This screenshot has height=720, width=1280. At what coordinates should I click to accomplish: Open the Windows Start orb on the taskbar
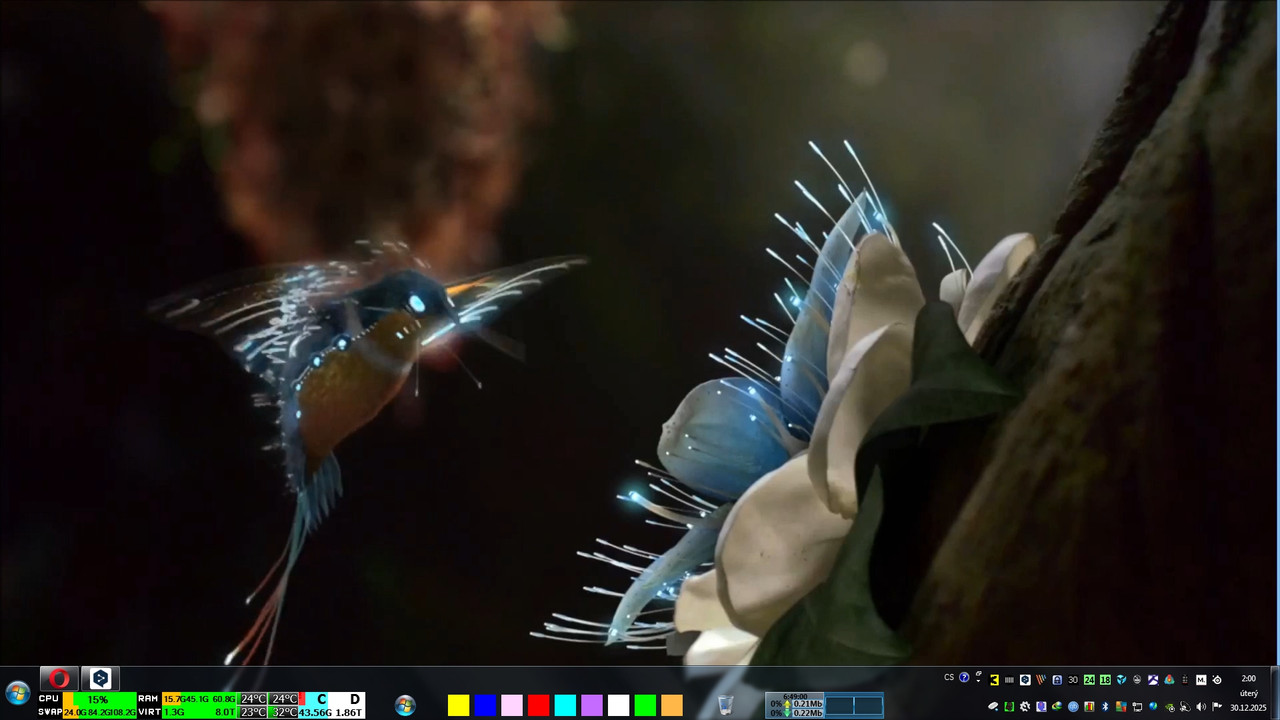[17, 693]
